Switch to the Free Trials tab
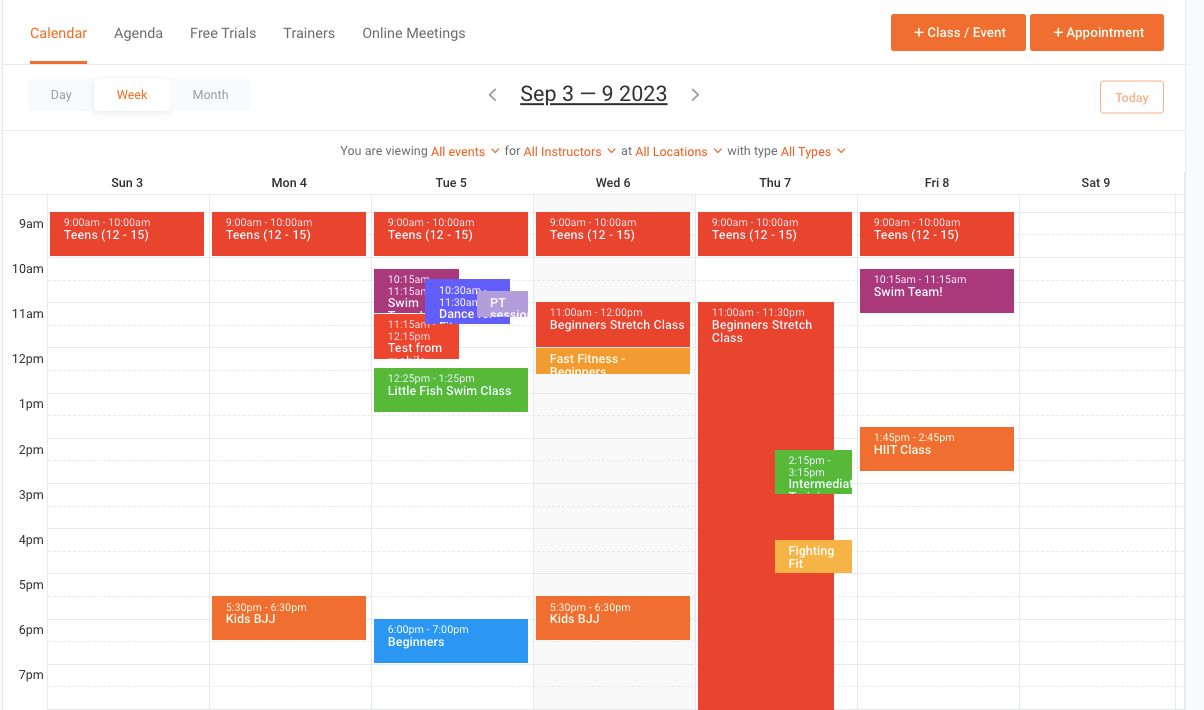 (223, 33)
